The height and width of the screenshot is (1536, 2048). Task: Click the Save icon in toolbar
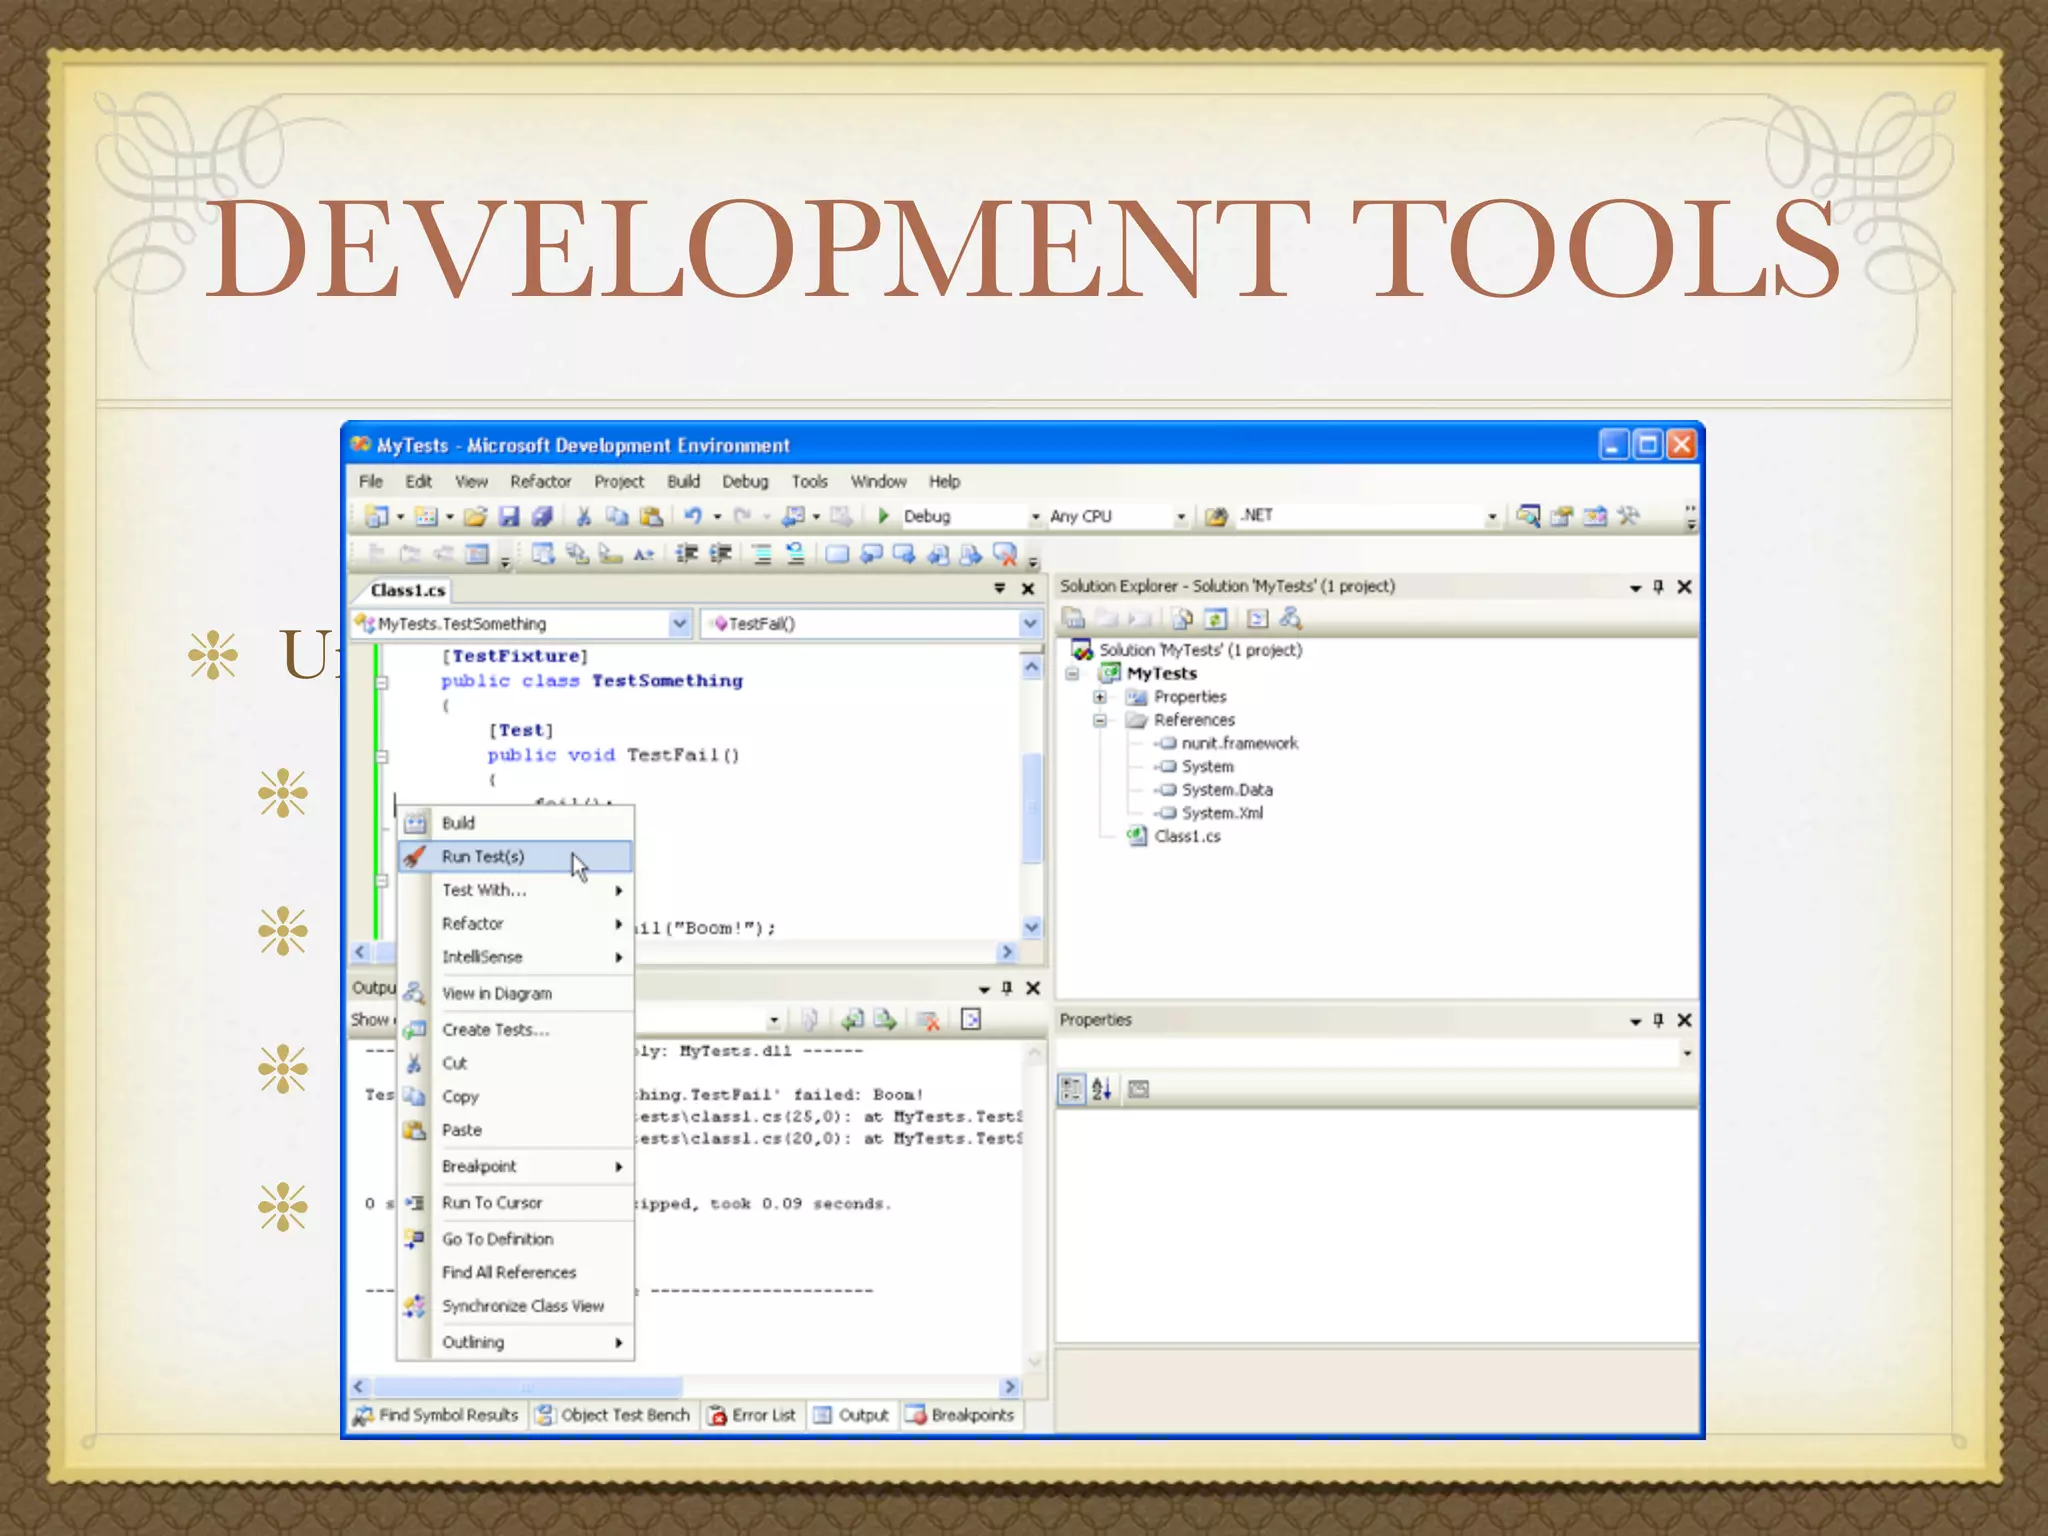[509, 516]
